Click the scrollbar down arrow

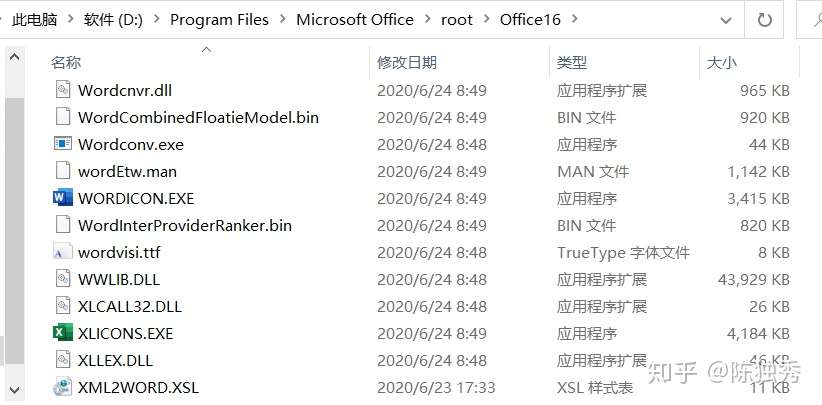click(x=14, y=389)
